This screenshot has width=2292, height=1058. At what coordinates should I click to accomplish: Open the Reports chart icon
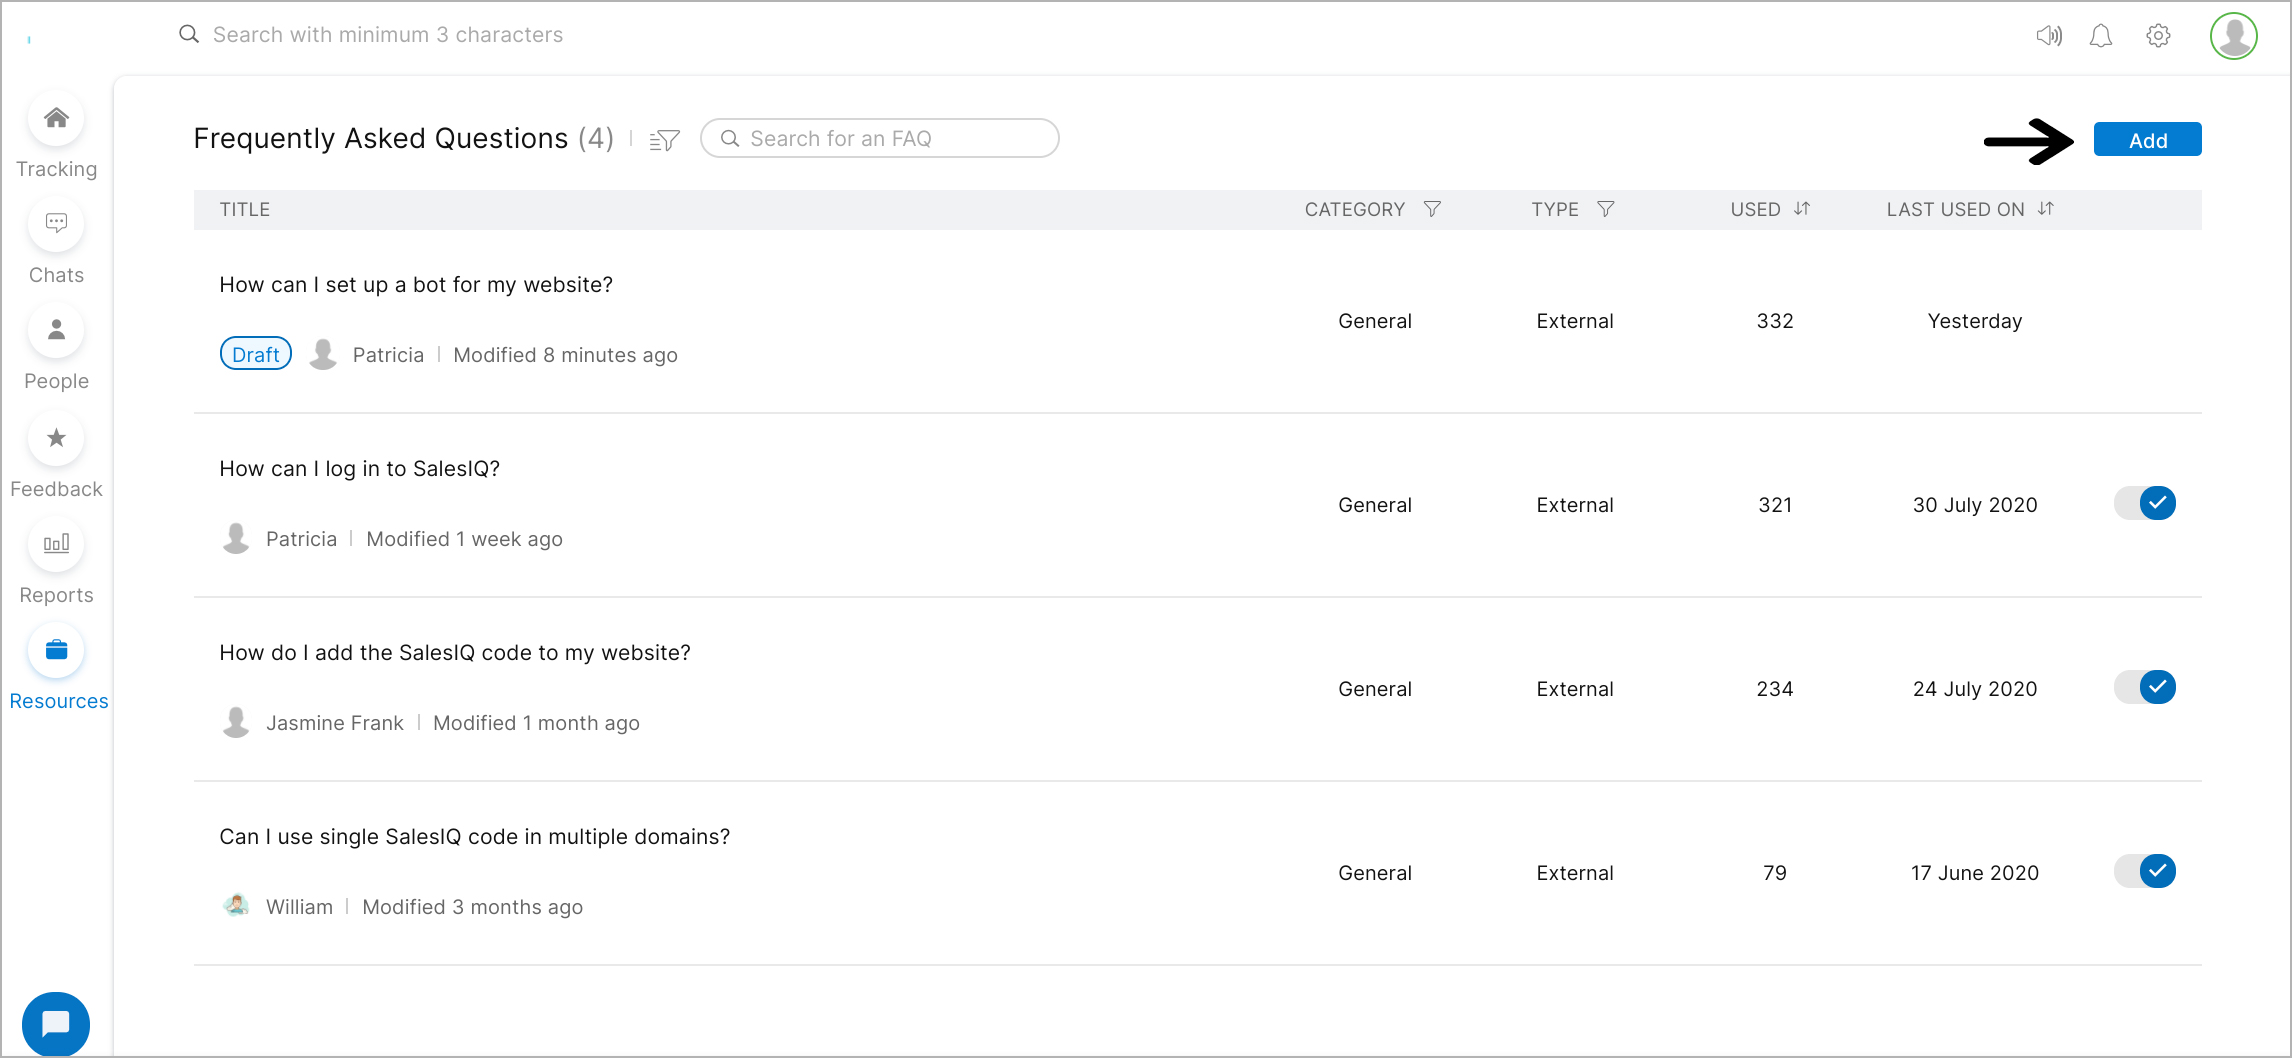[56, 544]
